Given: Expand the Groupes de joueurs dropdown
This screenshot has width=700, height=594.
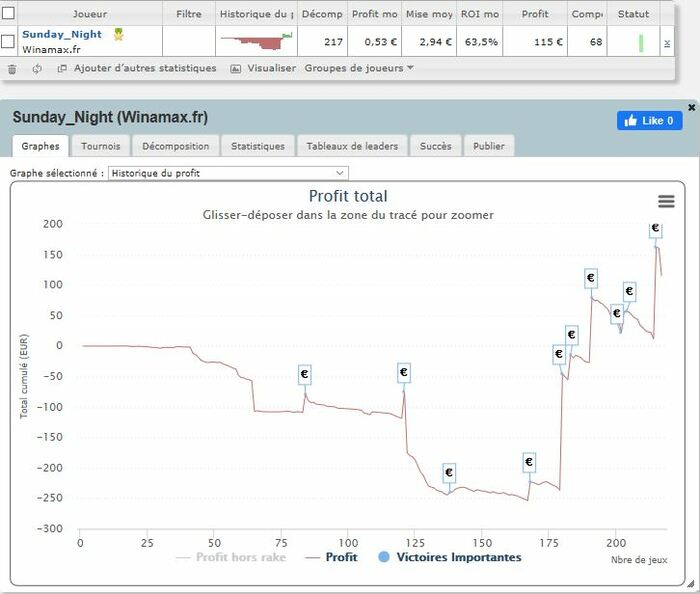Looking at the screenshot, I should [359, 69].
